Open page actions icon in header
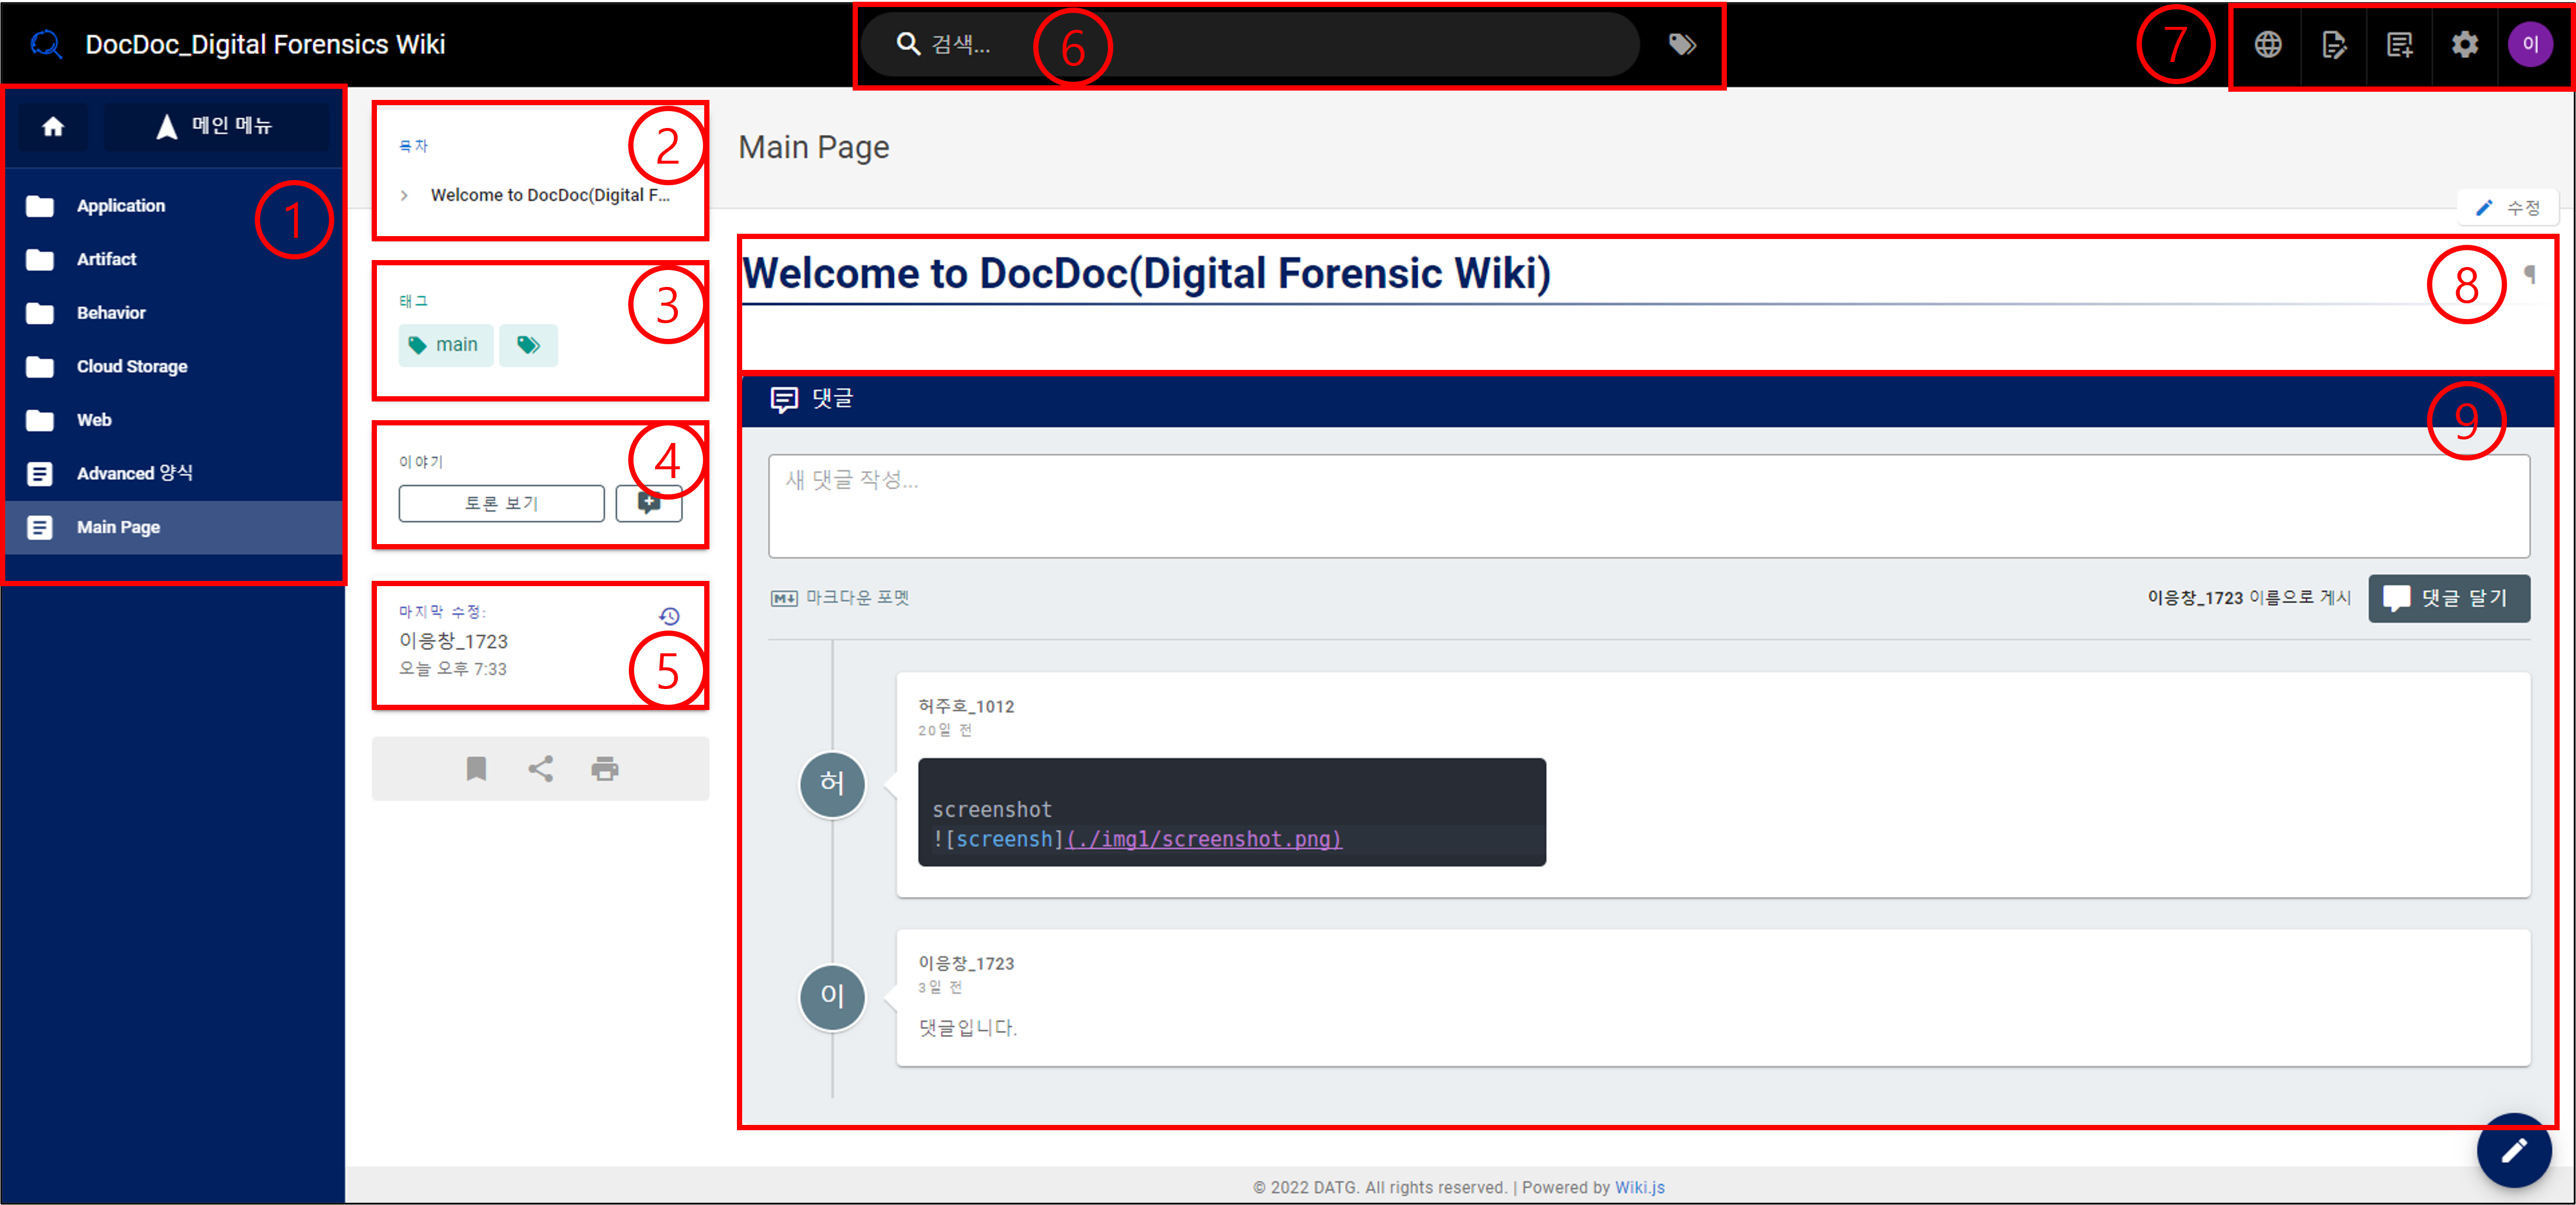 pyautogui.click(x=2333, y=44)
